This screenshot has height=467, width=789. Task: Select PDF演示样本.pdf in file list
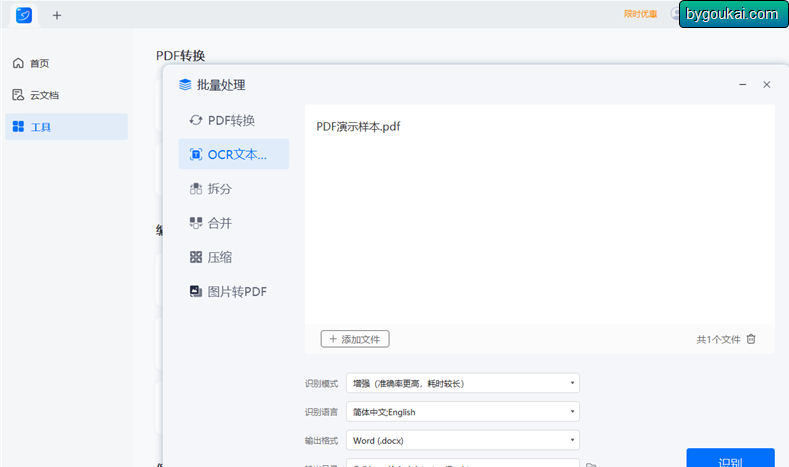pyautogui.click(x=358, y=126)
